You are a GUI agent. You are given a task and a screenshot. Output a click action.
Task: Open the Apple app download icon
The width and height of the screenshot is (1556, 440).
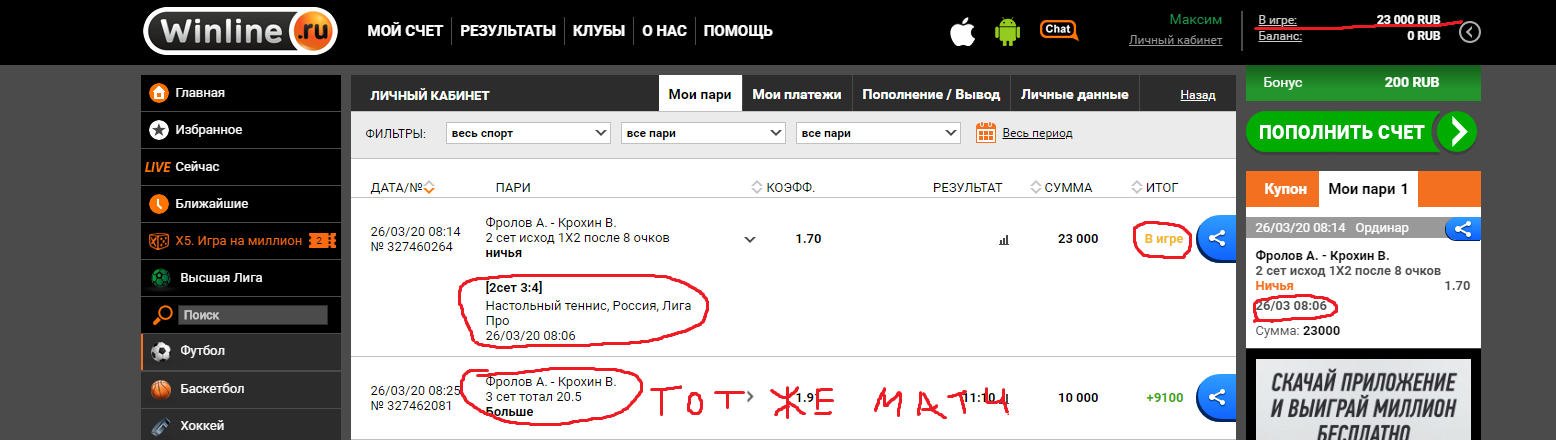(x=962, y=31)
